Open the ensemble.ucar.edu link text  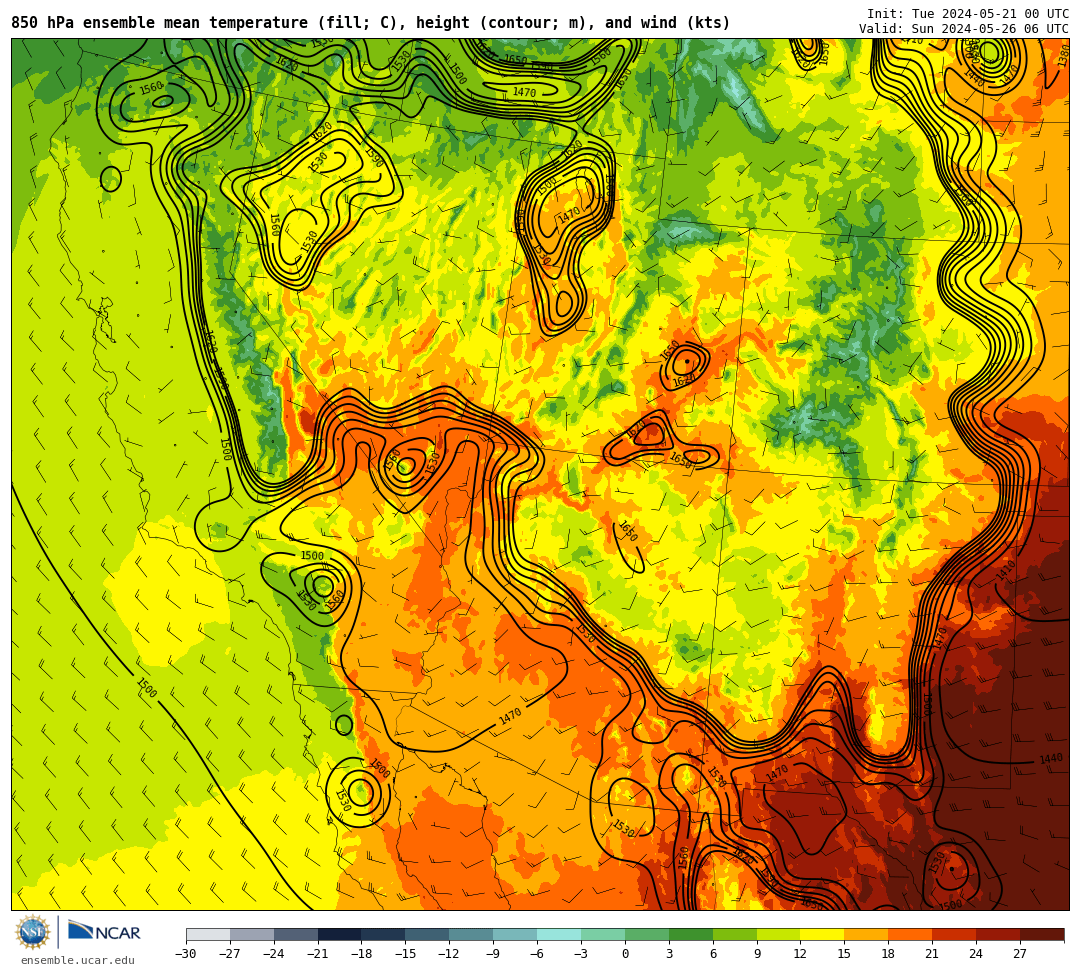tap(78, 960)
